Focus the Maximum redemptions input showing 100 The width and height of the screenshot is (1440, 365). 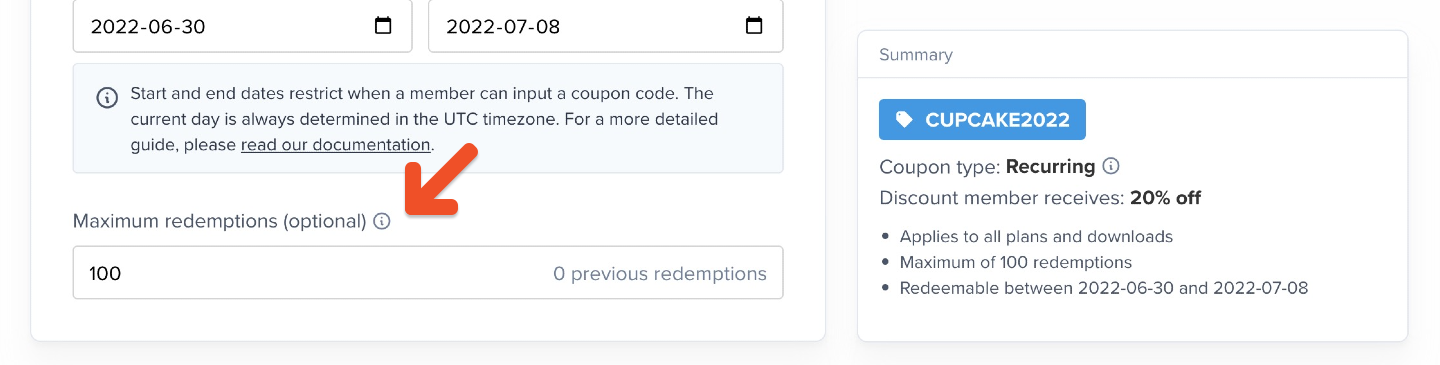[428, 273]
